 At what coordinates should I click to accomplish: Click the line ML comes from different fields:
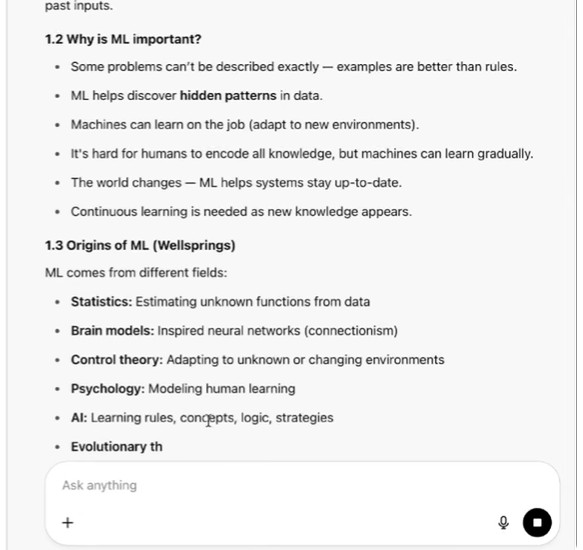click(136, 273)
